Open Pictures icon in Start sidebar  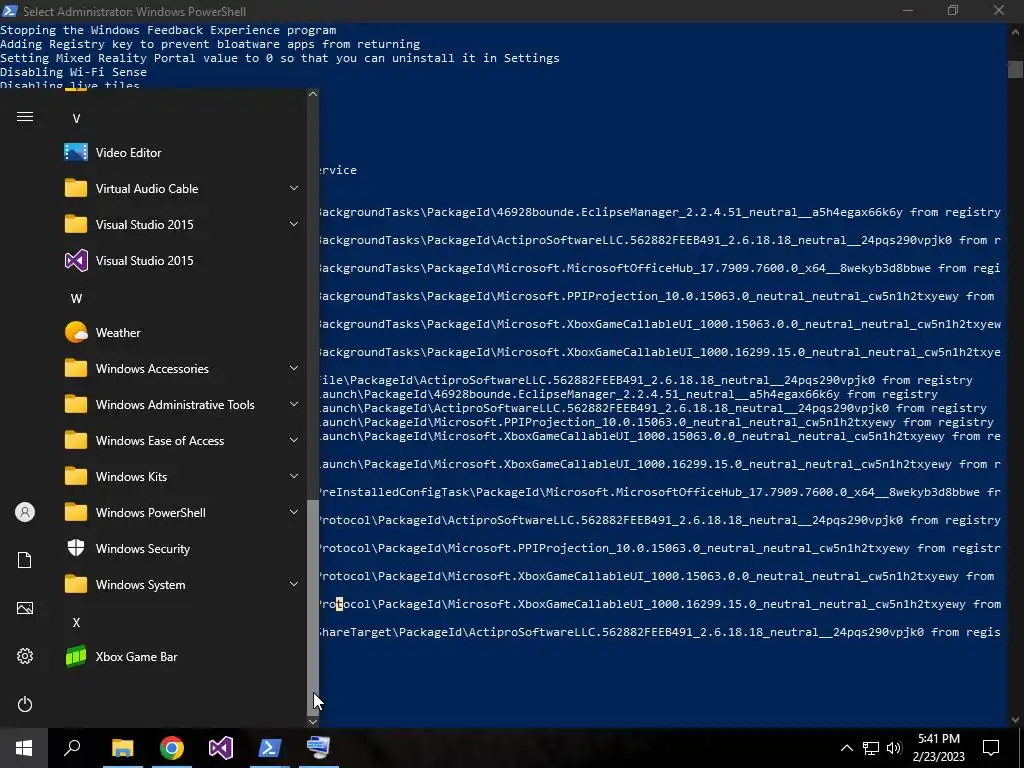click(x=25, y=608)
